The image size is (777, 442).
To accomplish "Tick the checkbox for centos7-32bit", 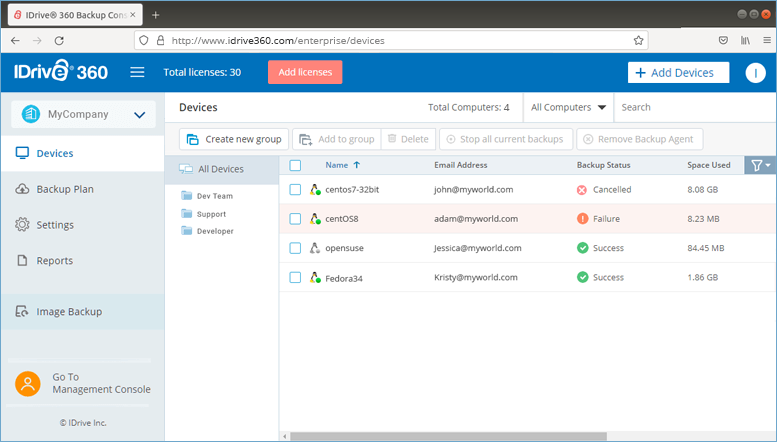I will coord(295,189).
